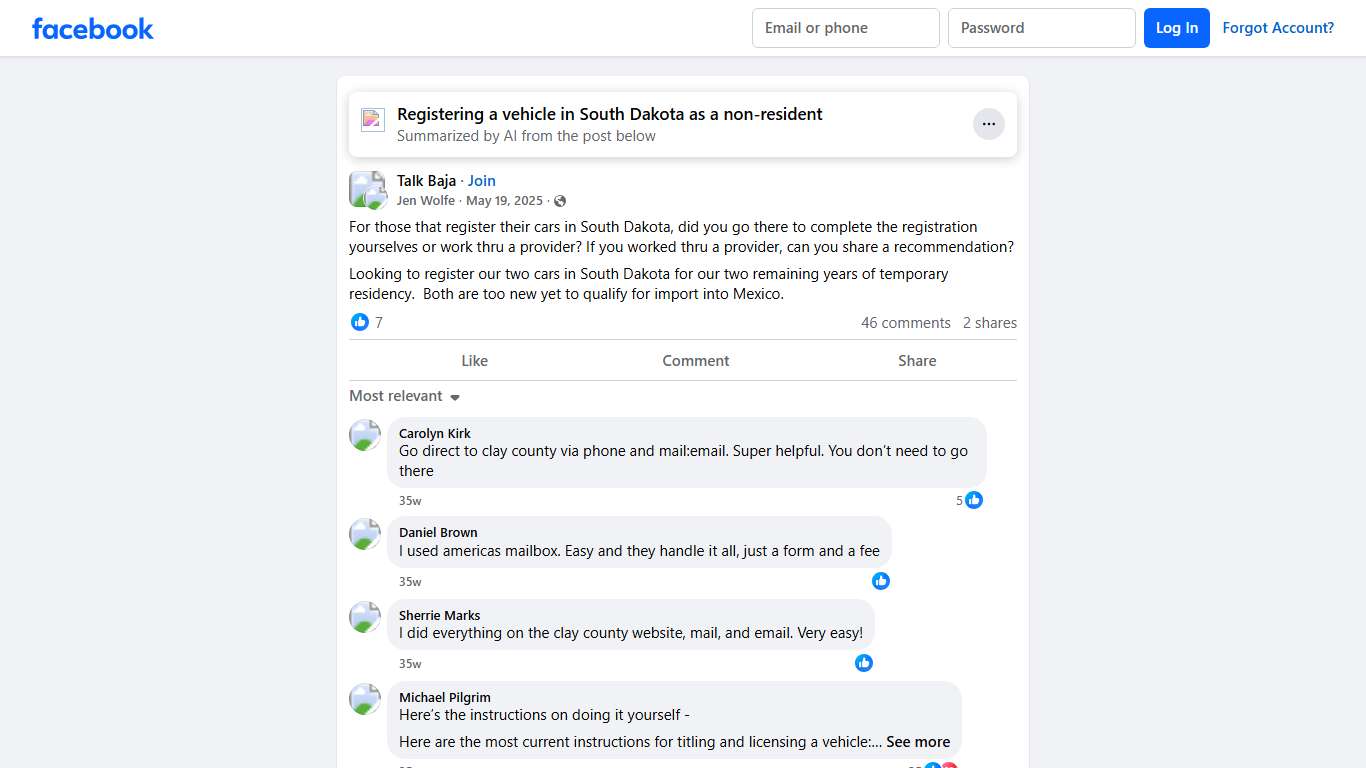The image size is (1366, 768).
Task: Open the Forgot Account link
Action: [x=1278, y=28]
